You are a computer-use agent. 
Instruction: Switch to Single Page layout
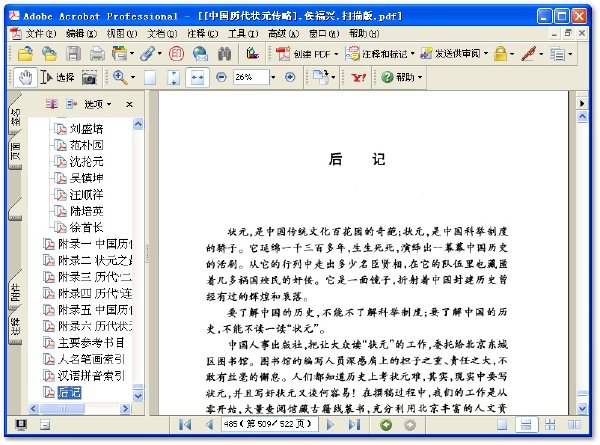pos(502,425)
